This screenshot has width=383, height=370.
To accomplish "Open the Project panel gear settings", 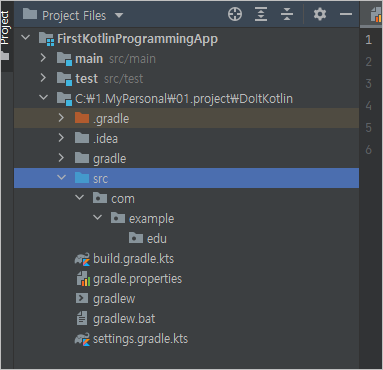I will (x=320, y=14).
